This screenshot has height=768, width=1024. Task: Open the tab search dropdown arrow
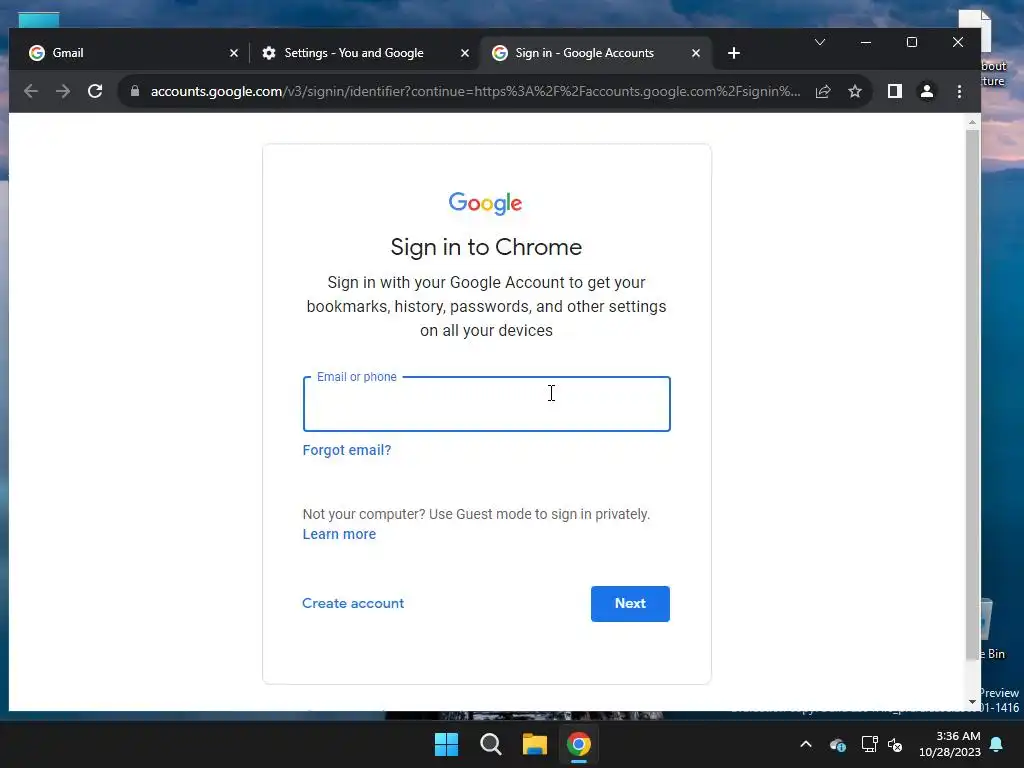(x=820, y=42)
